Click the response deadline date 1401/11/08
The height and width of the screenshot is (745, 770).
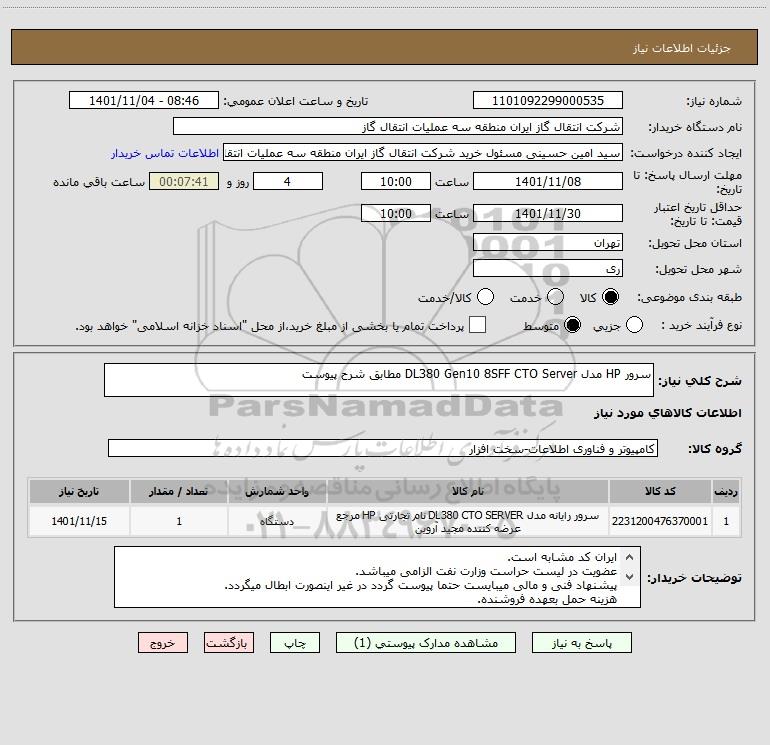click(x=548, y=181)
